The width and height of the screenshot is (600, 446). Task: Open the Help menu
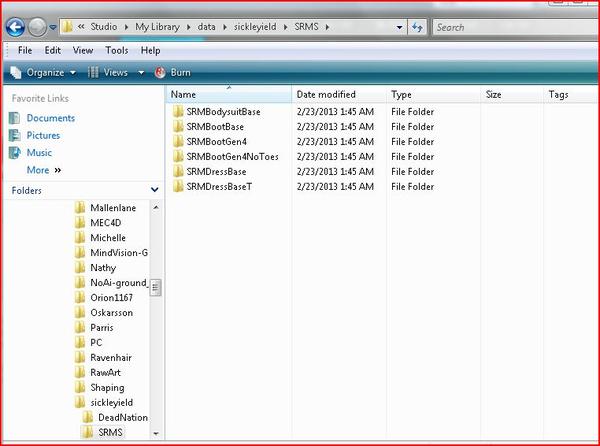150,50
